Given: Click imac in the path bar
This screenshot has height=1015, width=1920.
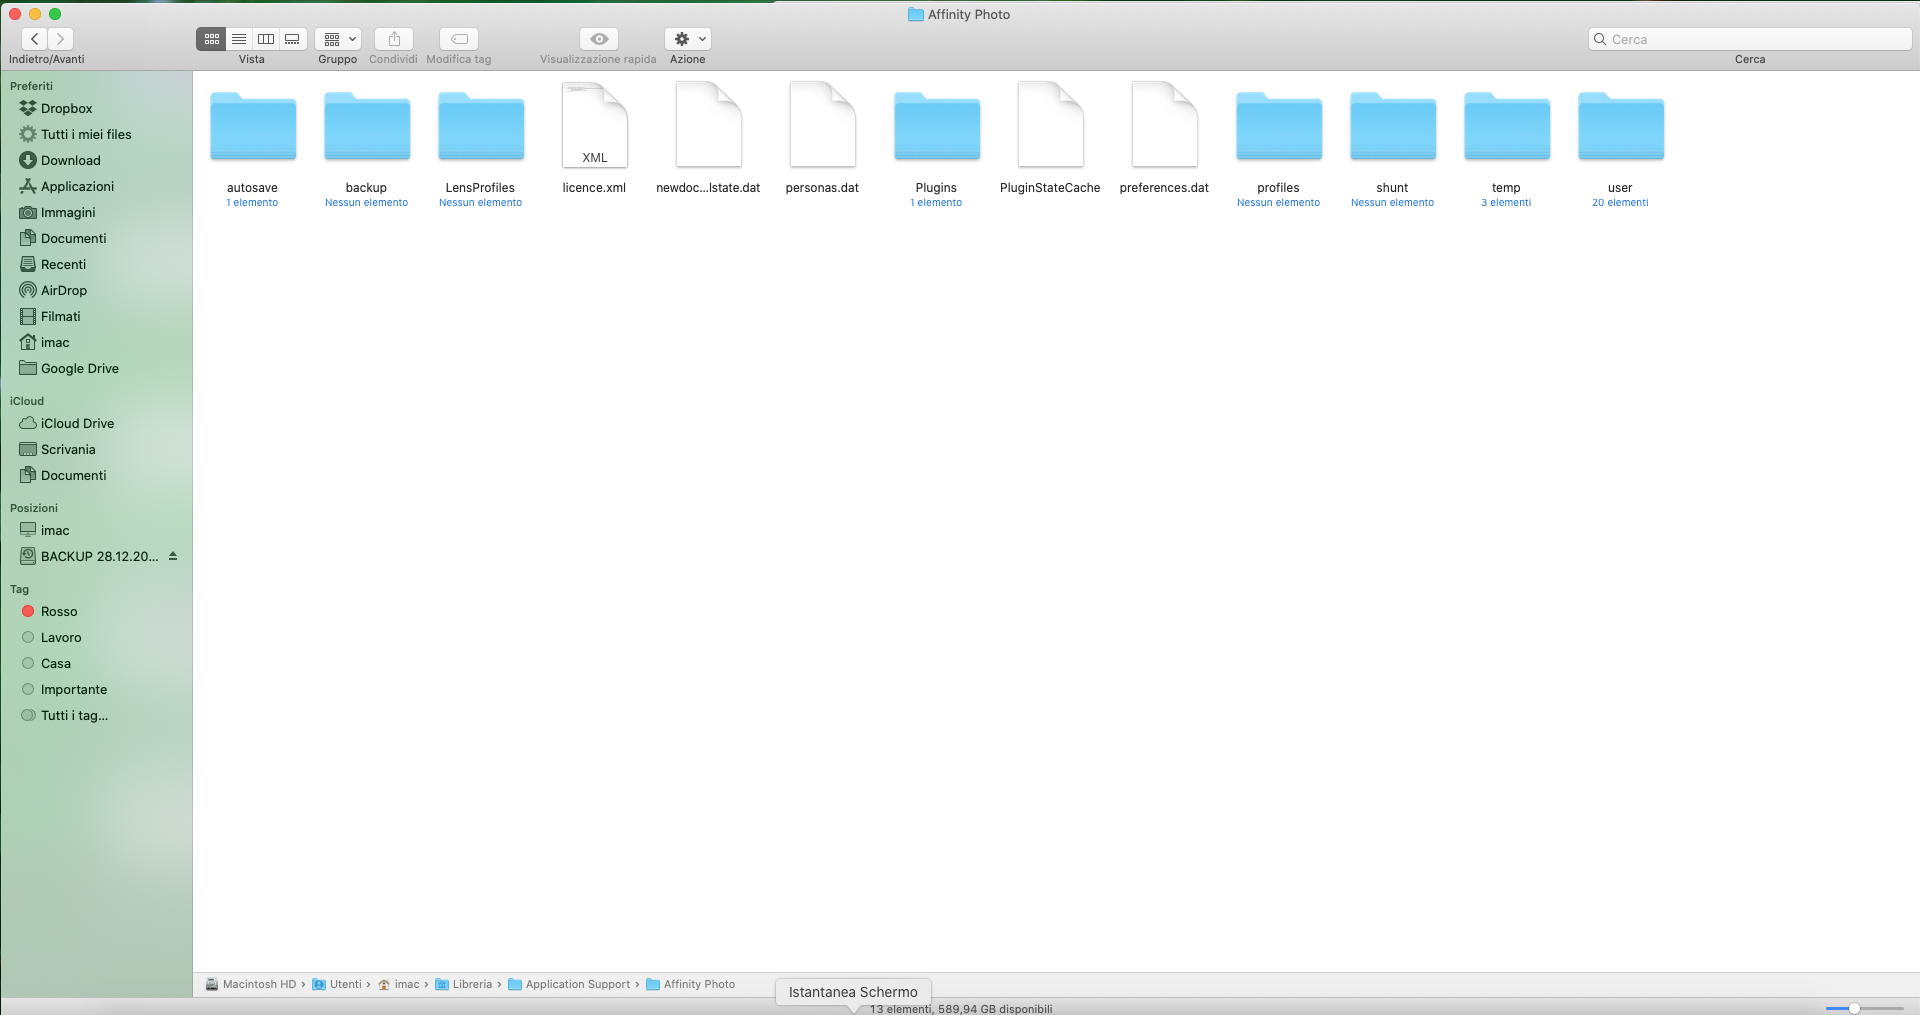Looking at the screenshot, I should [x=398, y=984].
